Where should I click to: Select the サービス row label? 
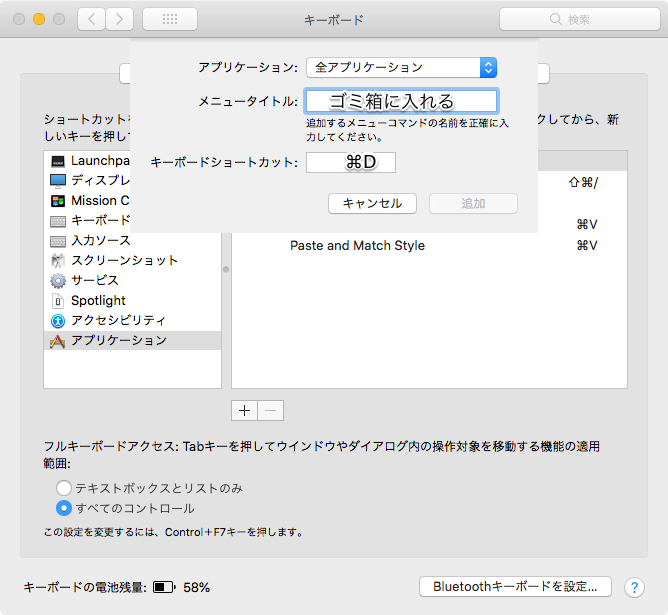95,280
